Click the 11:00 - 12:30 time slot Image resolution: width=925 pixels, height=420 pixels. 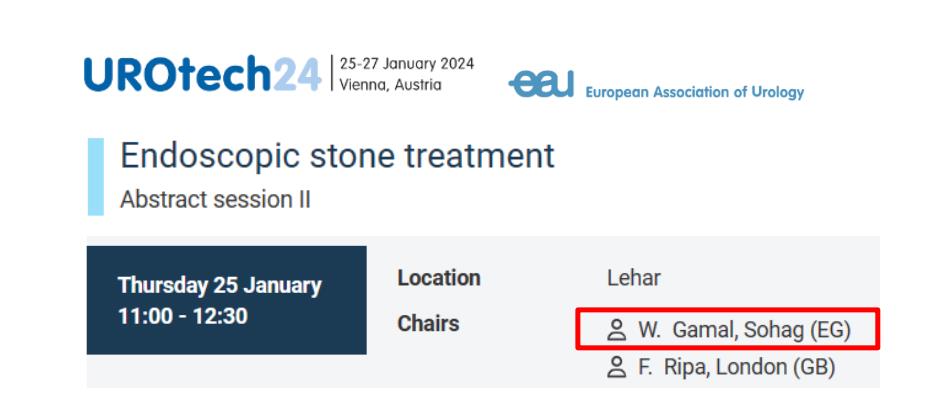point(183,316)
